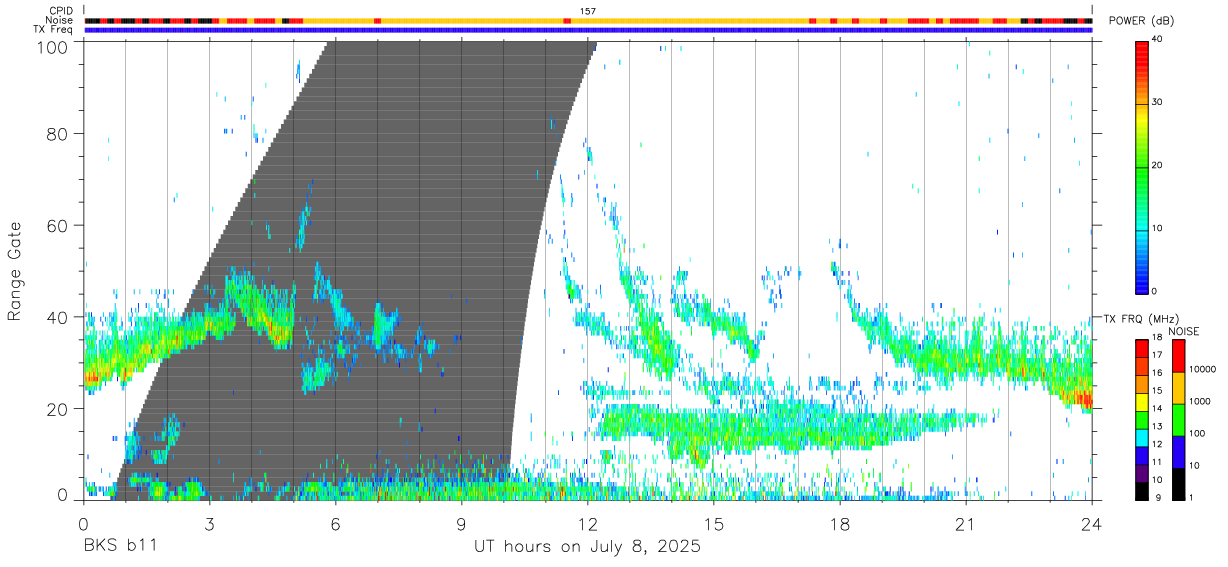Click the 18 label on the TX frequency scale
The width and height of the screenshot is (1228, 567).
tap(1157, 339)
